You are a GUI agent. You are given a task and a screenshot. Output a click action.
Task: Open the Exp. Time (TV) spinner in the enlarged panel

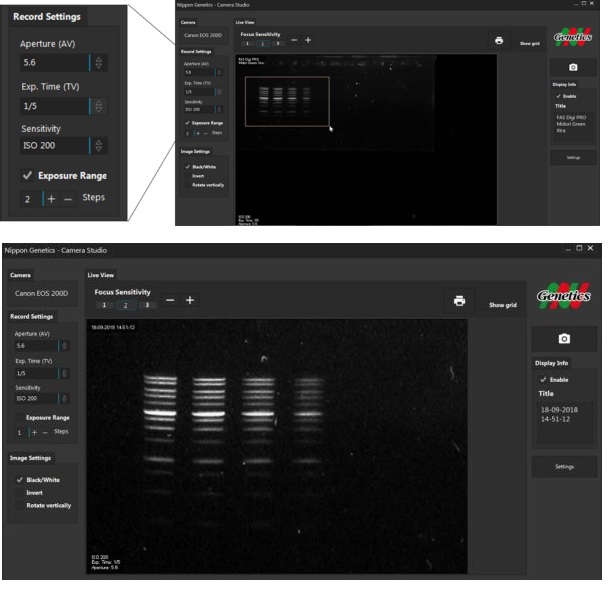coord(96,104)
